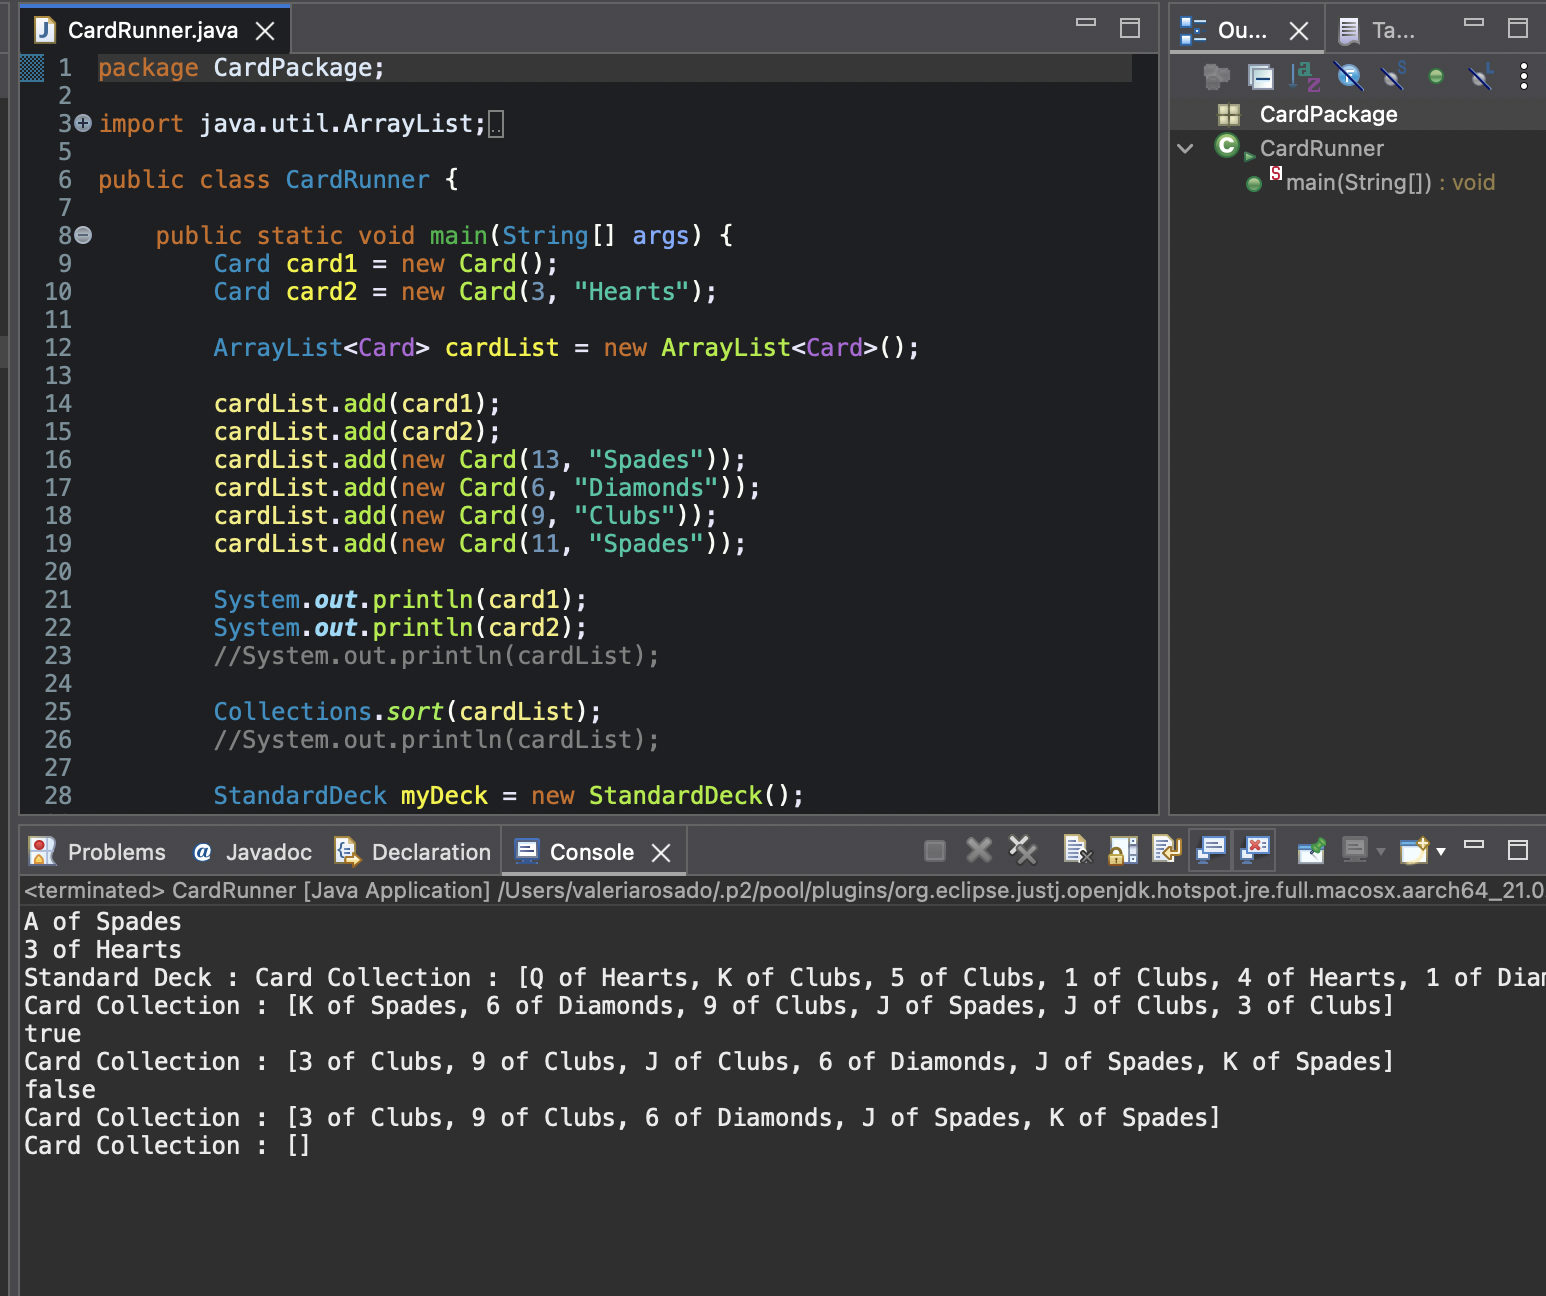Viewport: 1546px width, 1296px height.
Task: Click line number 21 in the gutter
Action: click(58, 600)
